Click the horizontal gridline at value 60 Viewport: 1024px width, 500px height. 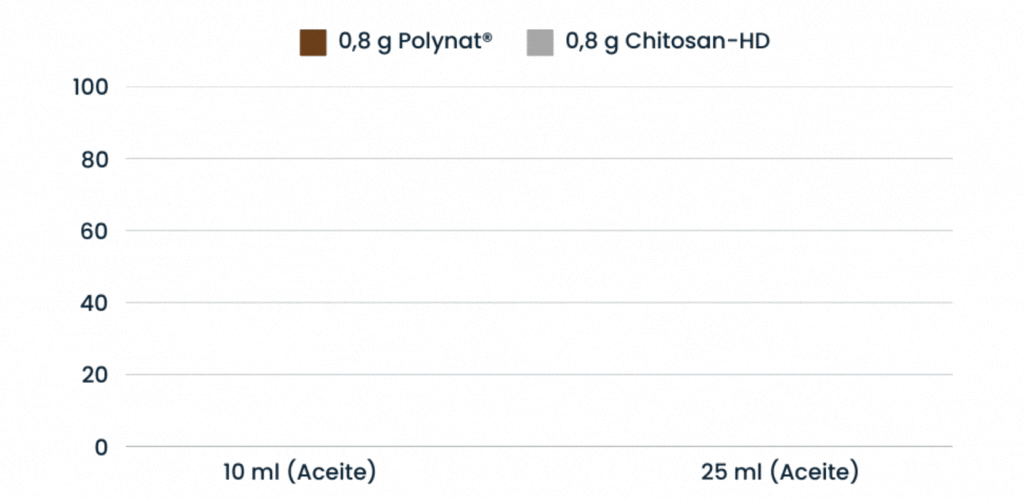point(540,231)
